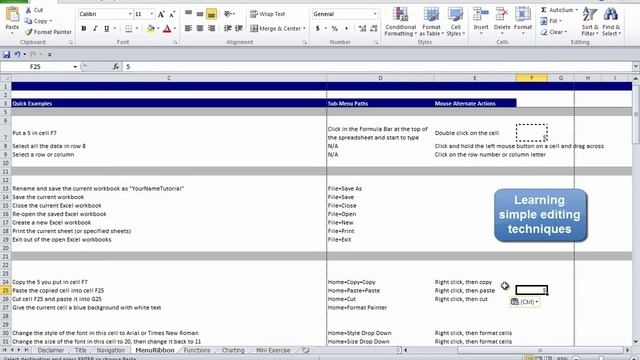Decrease the cell indent

(x=228, y=29)
